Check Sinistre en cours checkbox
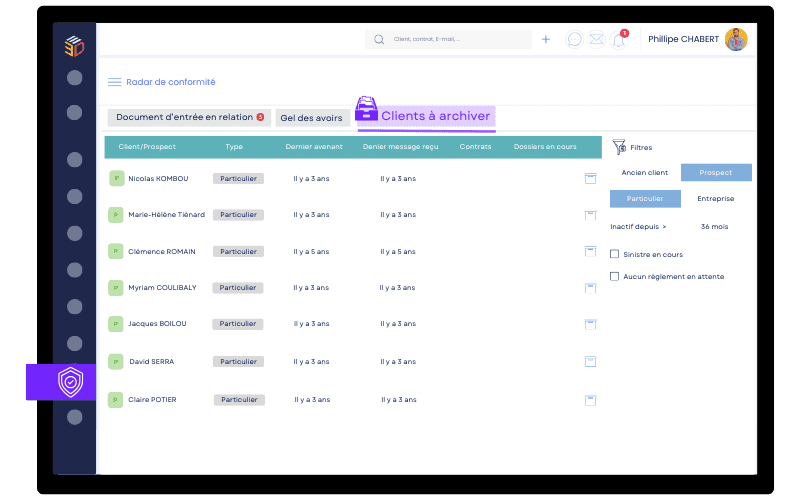This screenshot has width=800, height=500. tap(614, 254)
